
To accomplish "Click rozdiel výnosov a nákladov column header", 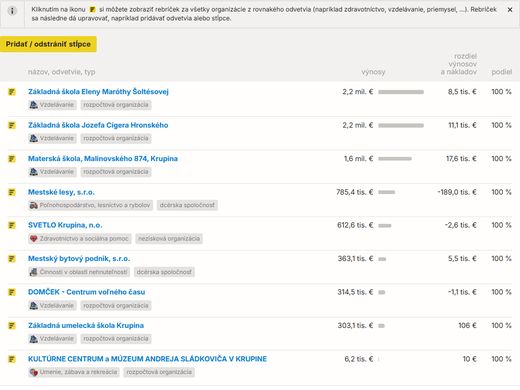I will click(459, 64).
